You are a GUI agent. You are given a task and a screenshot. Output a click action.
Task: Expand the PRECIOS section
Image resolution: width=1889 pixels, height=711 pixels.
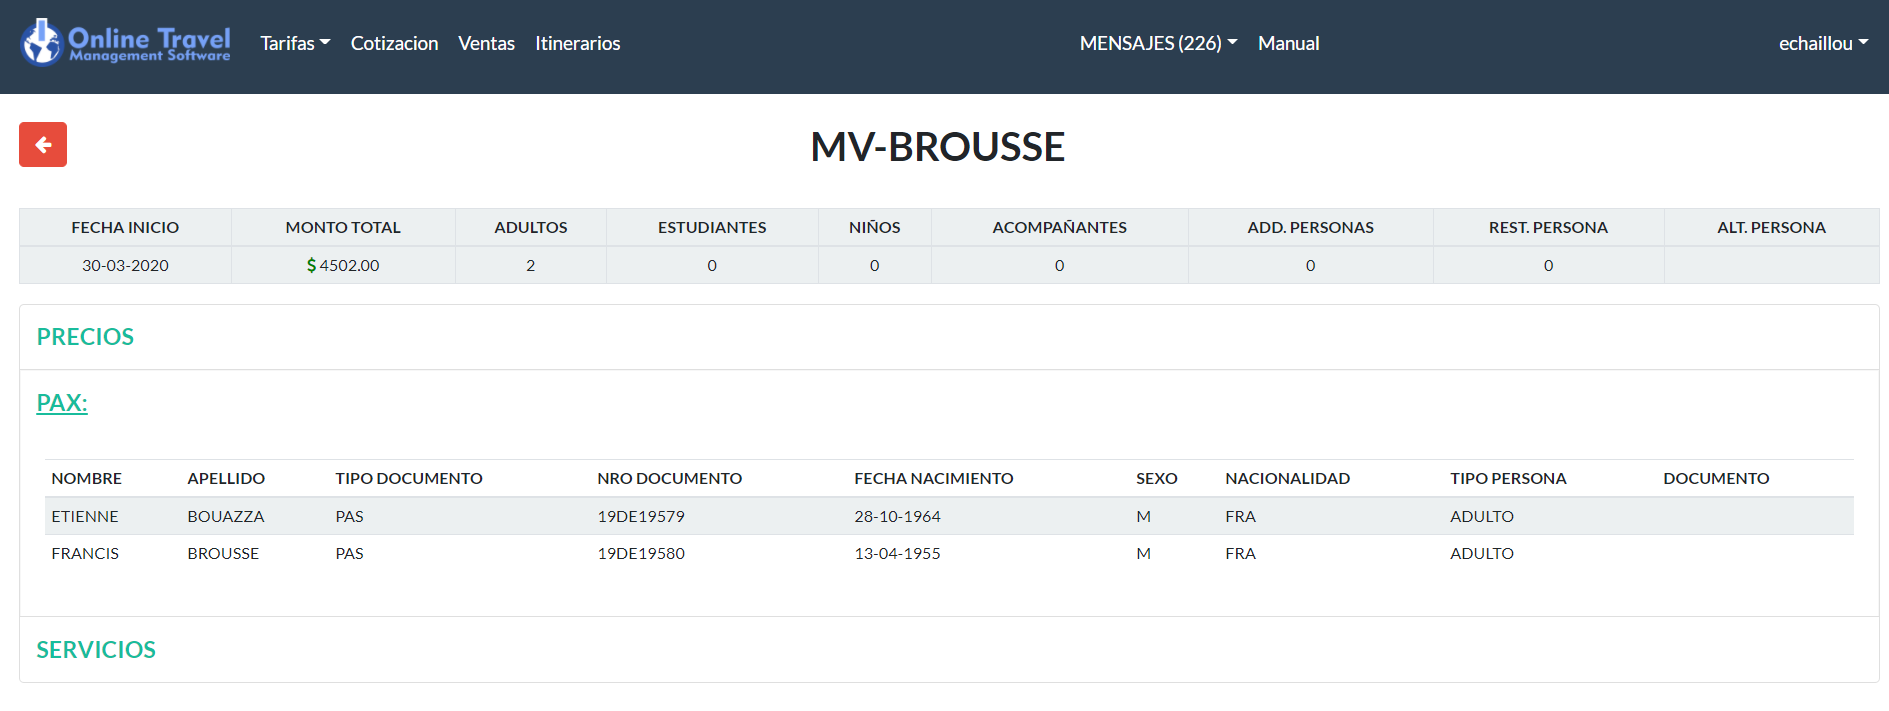click(85, 337)
